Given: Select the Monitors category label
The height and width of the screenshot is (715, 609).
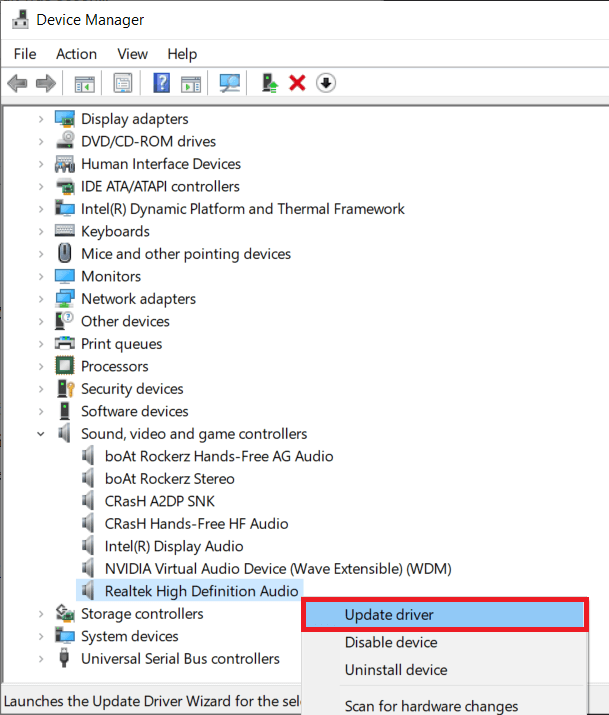Looking at the screenshot, I should [x=111, y=276].
